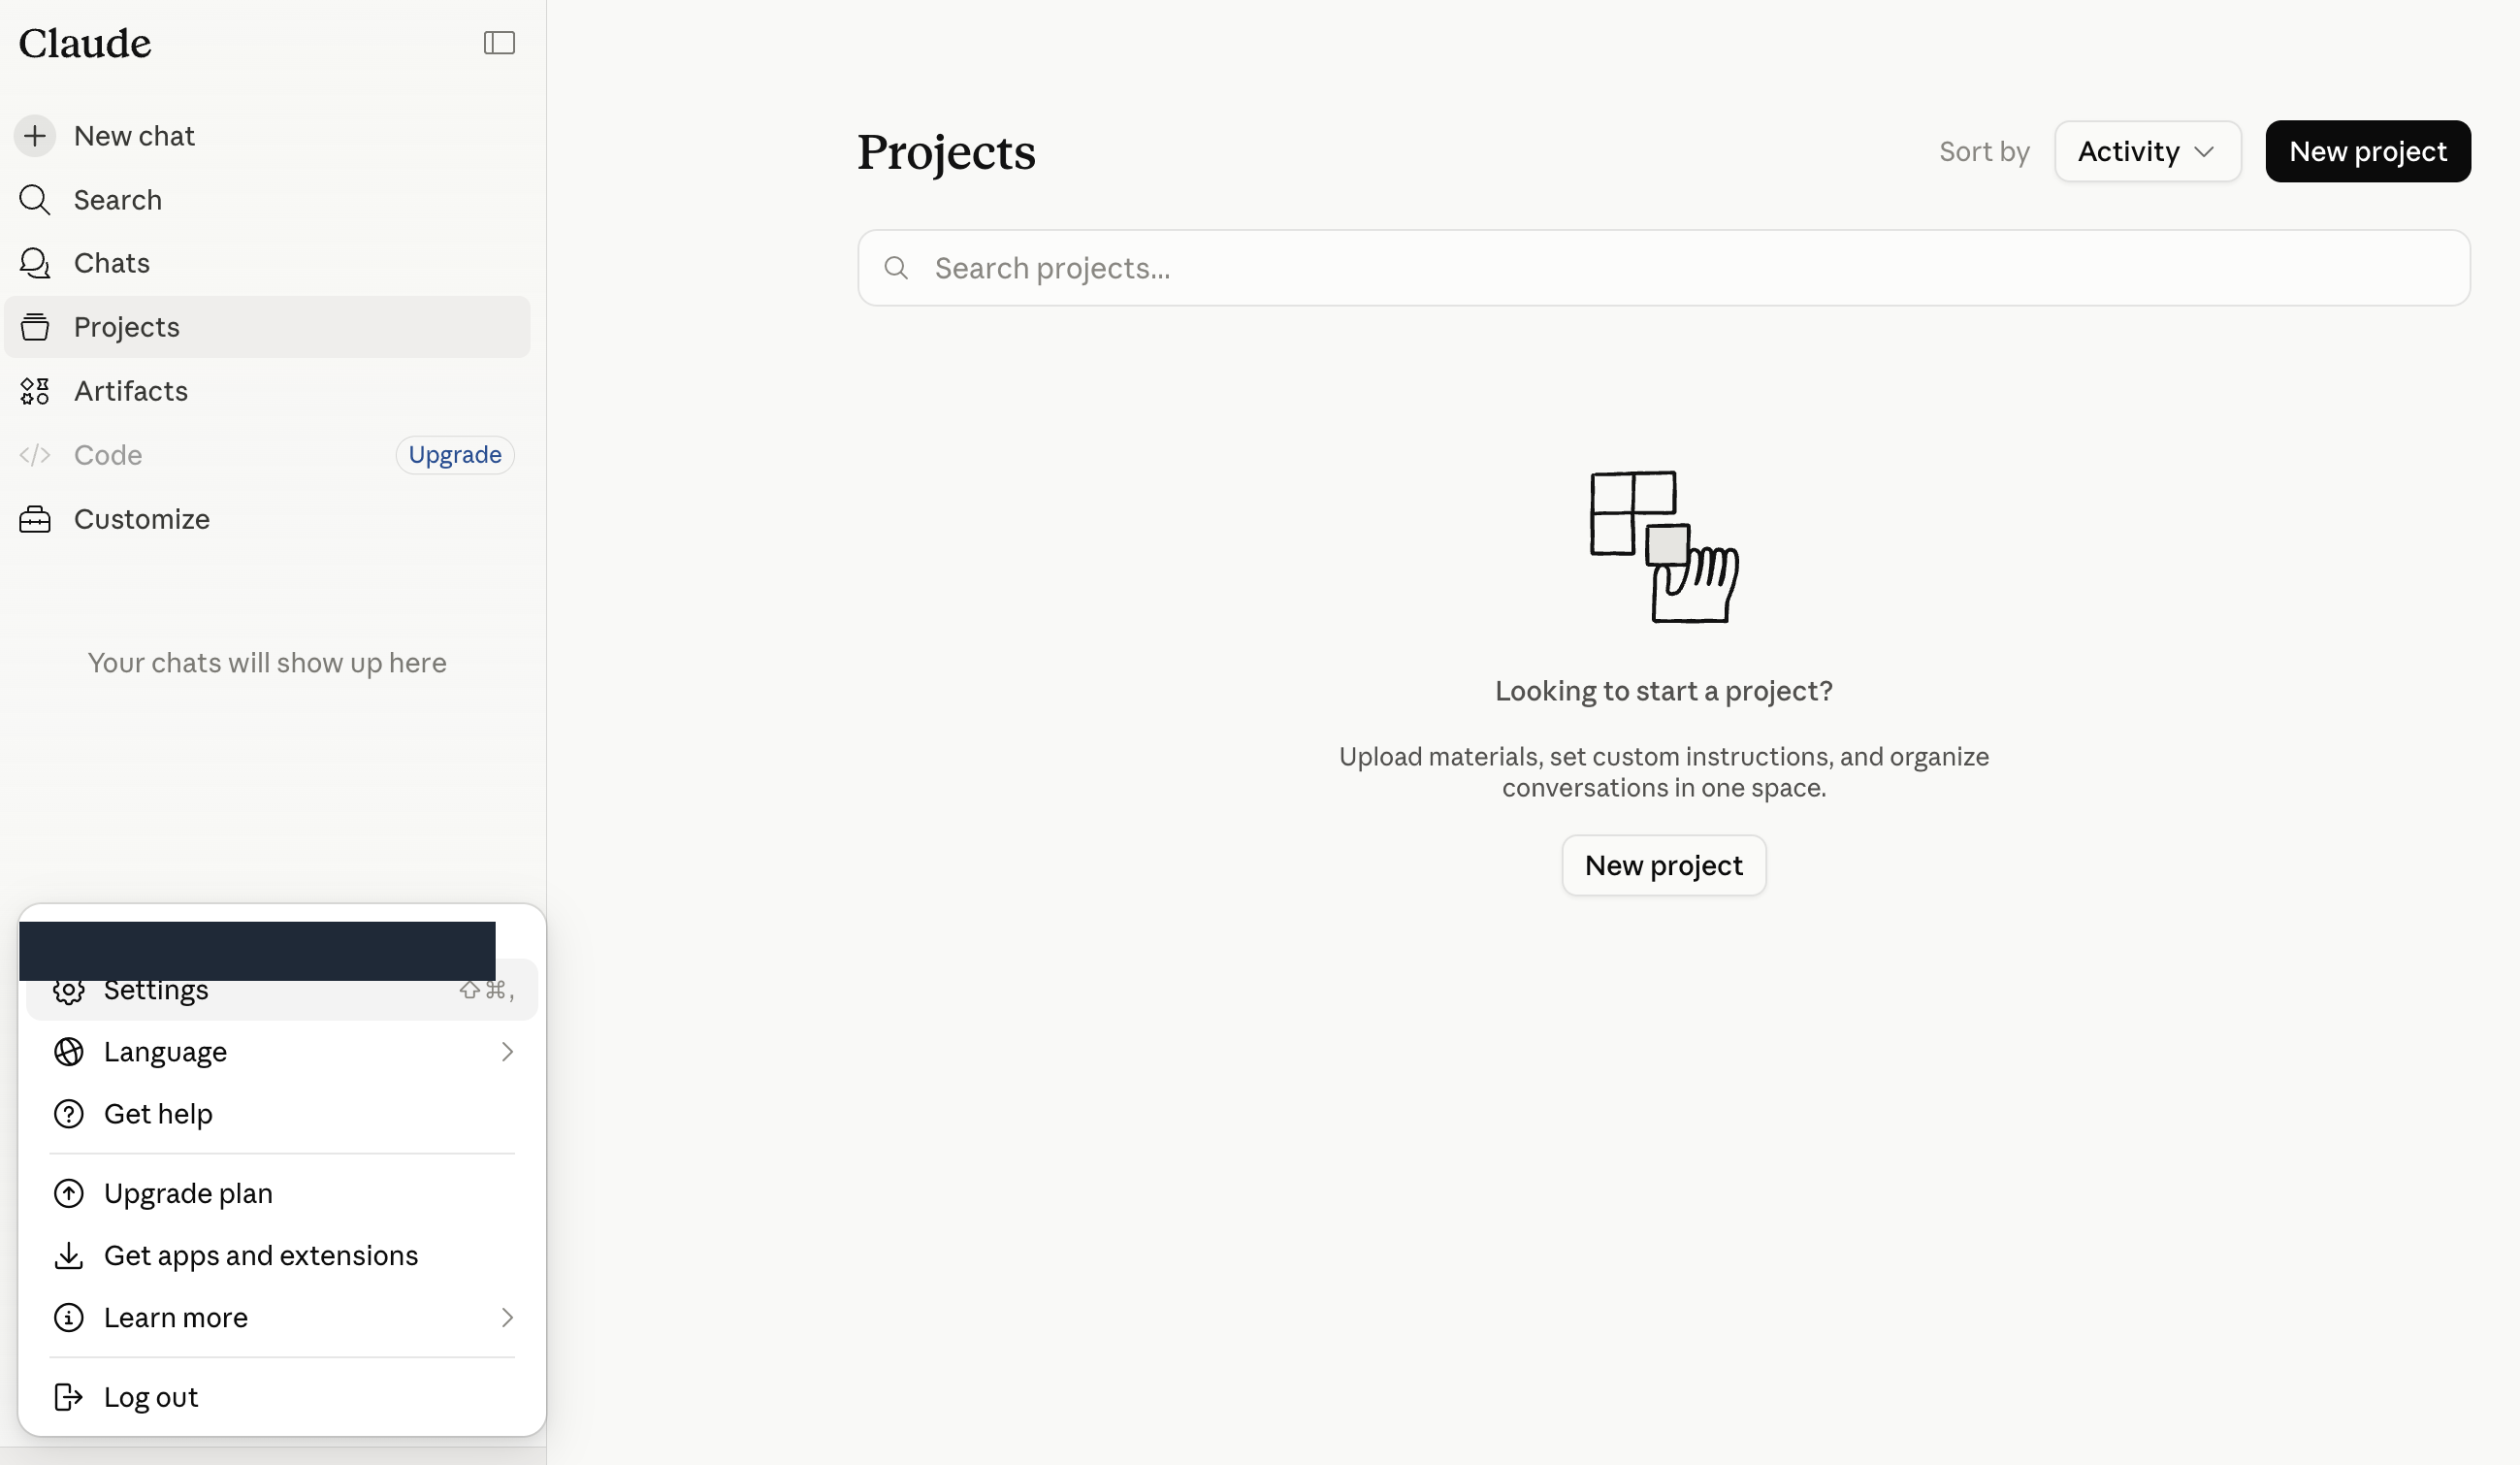The image size is (2520, 1465).
Task: Click the plus icon beside New chat
Action: [x=35, y=136]
